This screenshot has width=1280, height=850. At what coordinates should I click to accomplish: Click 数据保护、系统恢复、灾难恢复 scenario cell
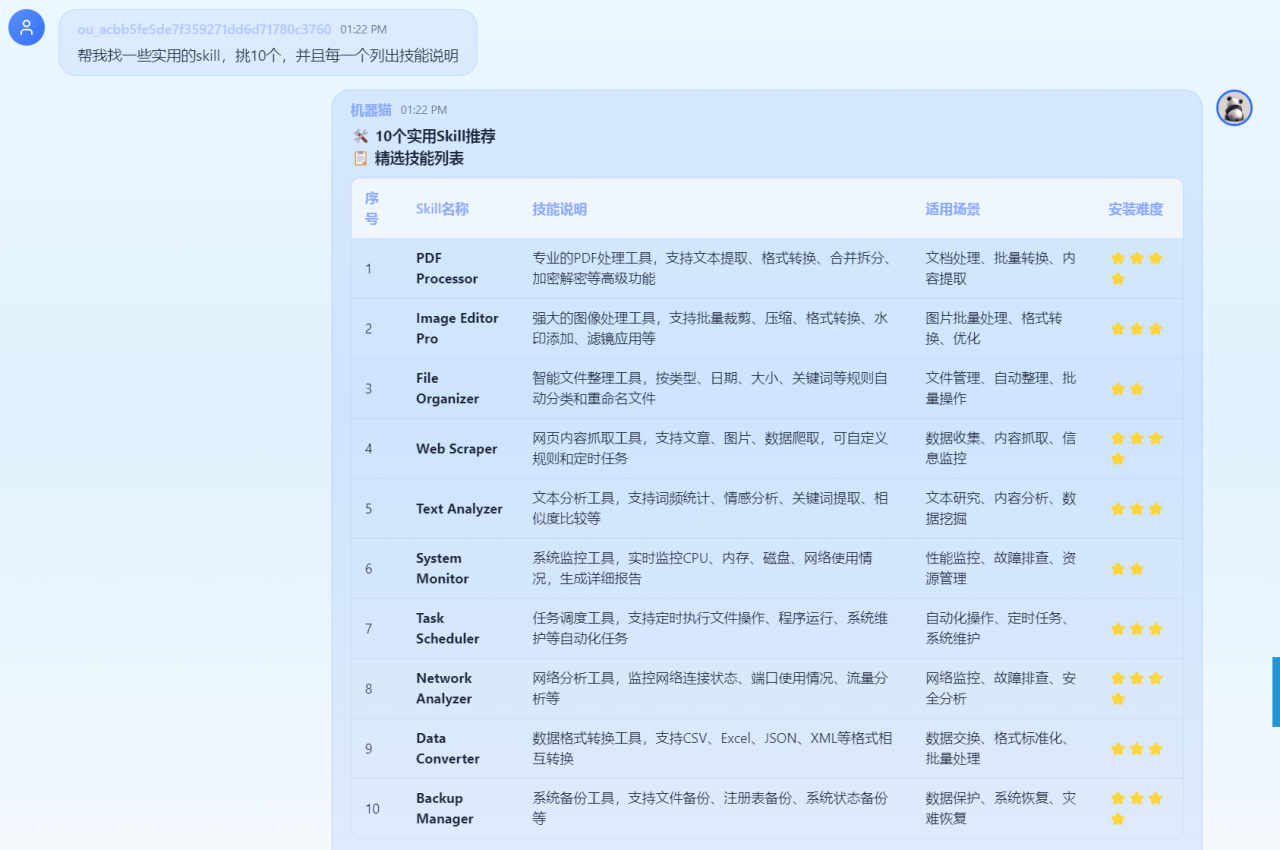click(x=1001, y=808)
